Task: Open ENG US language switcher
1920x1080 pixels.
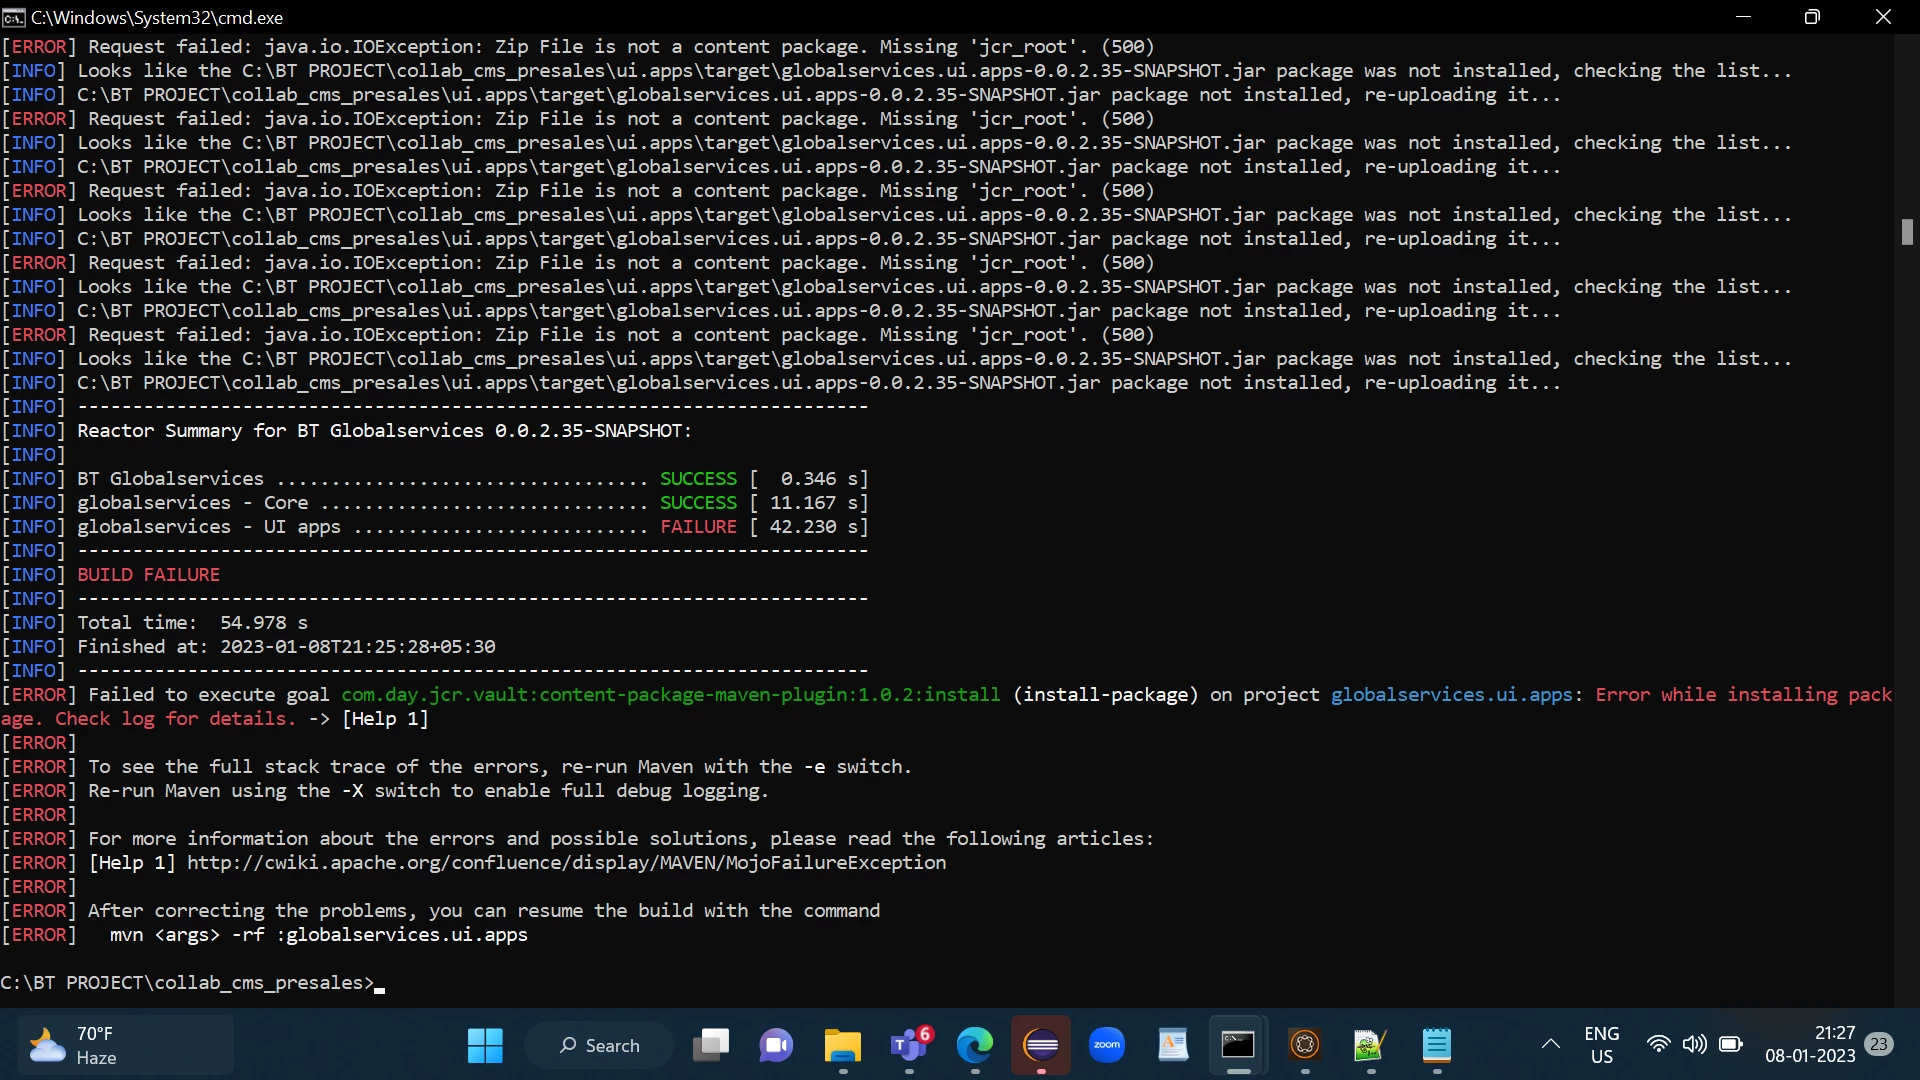Action: pyautogui.click(x=1601, y=1045)
